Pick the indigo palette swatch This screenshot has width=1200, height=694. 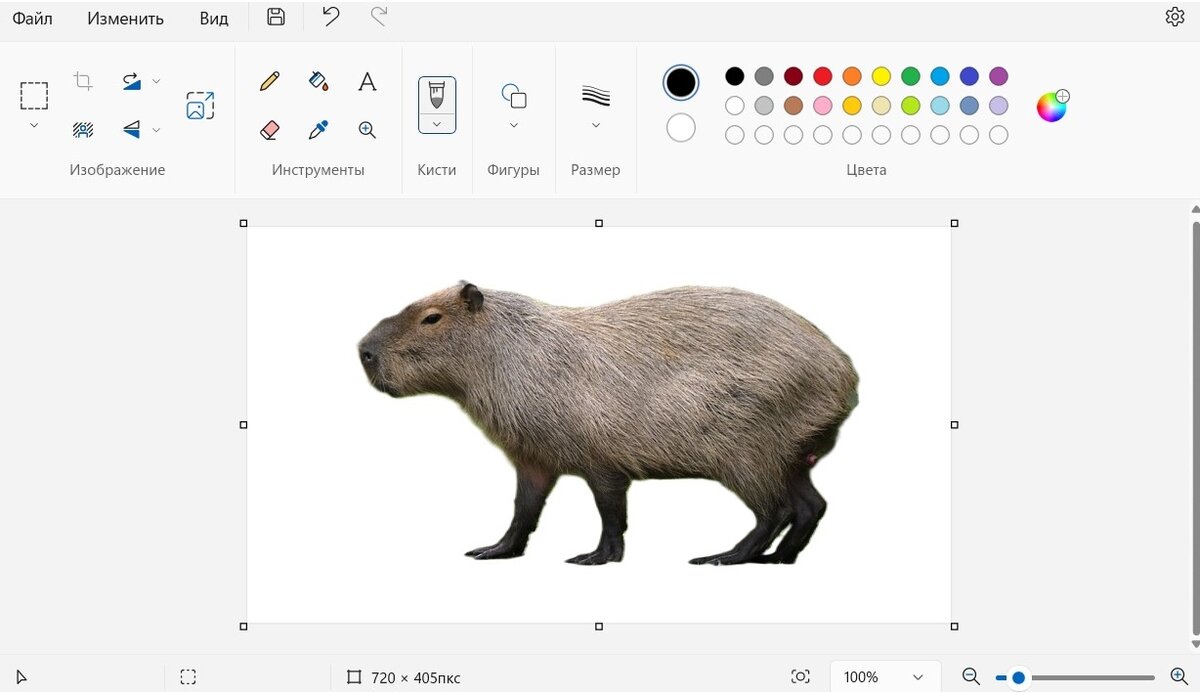tap(969, 76)
